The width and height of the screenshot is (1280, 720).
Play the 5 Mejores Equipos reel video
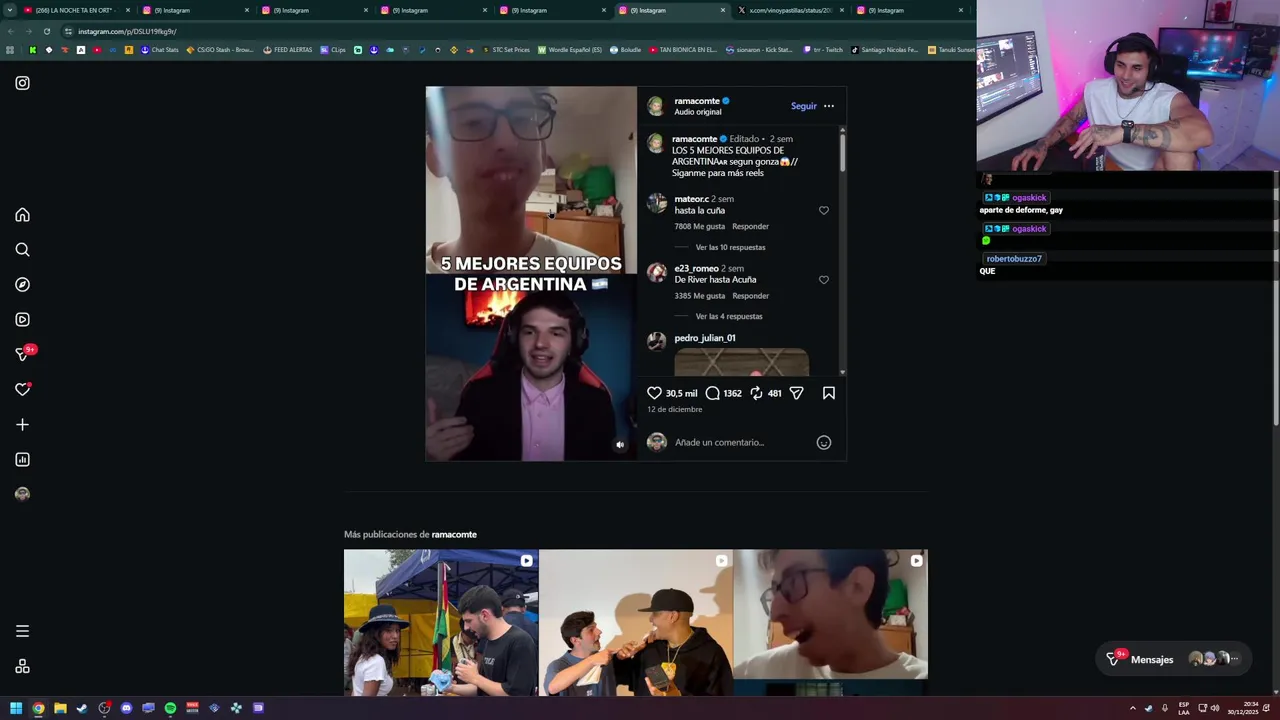click(x=531, y=273)
